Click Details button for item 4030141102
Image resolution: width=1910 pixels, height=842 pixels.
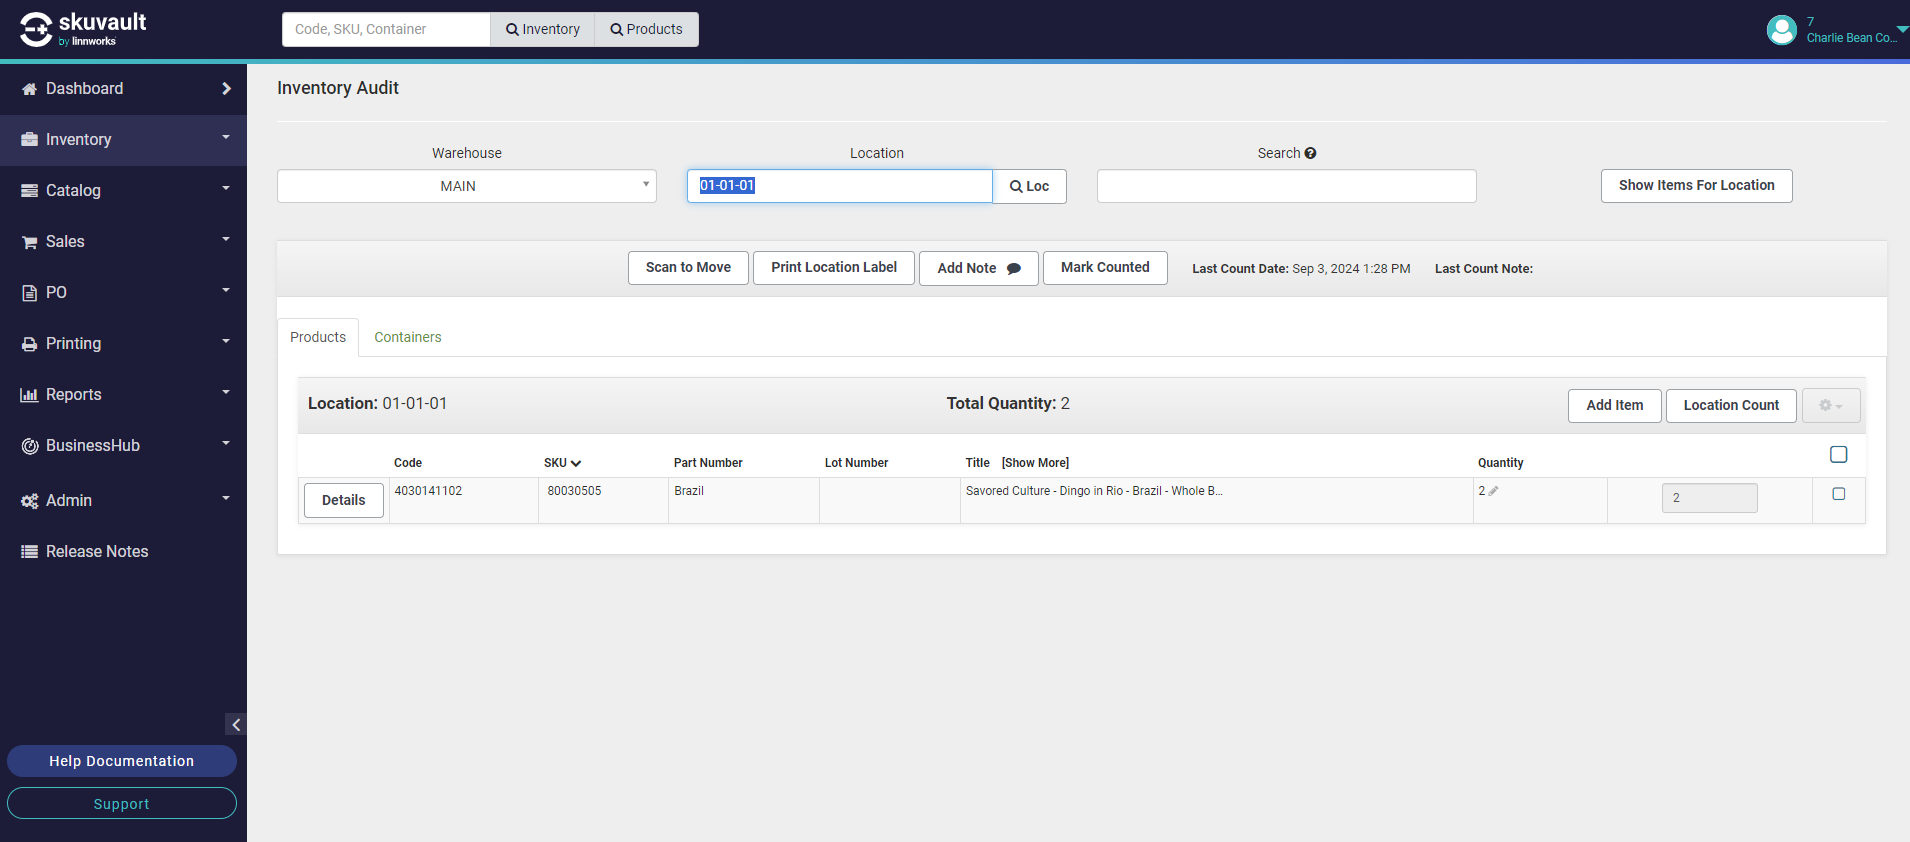(x=344, y=501)
